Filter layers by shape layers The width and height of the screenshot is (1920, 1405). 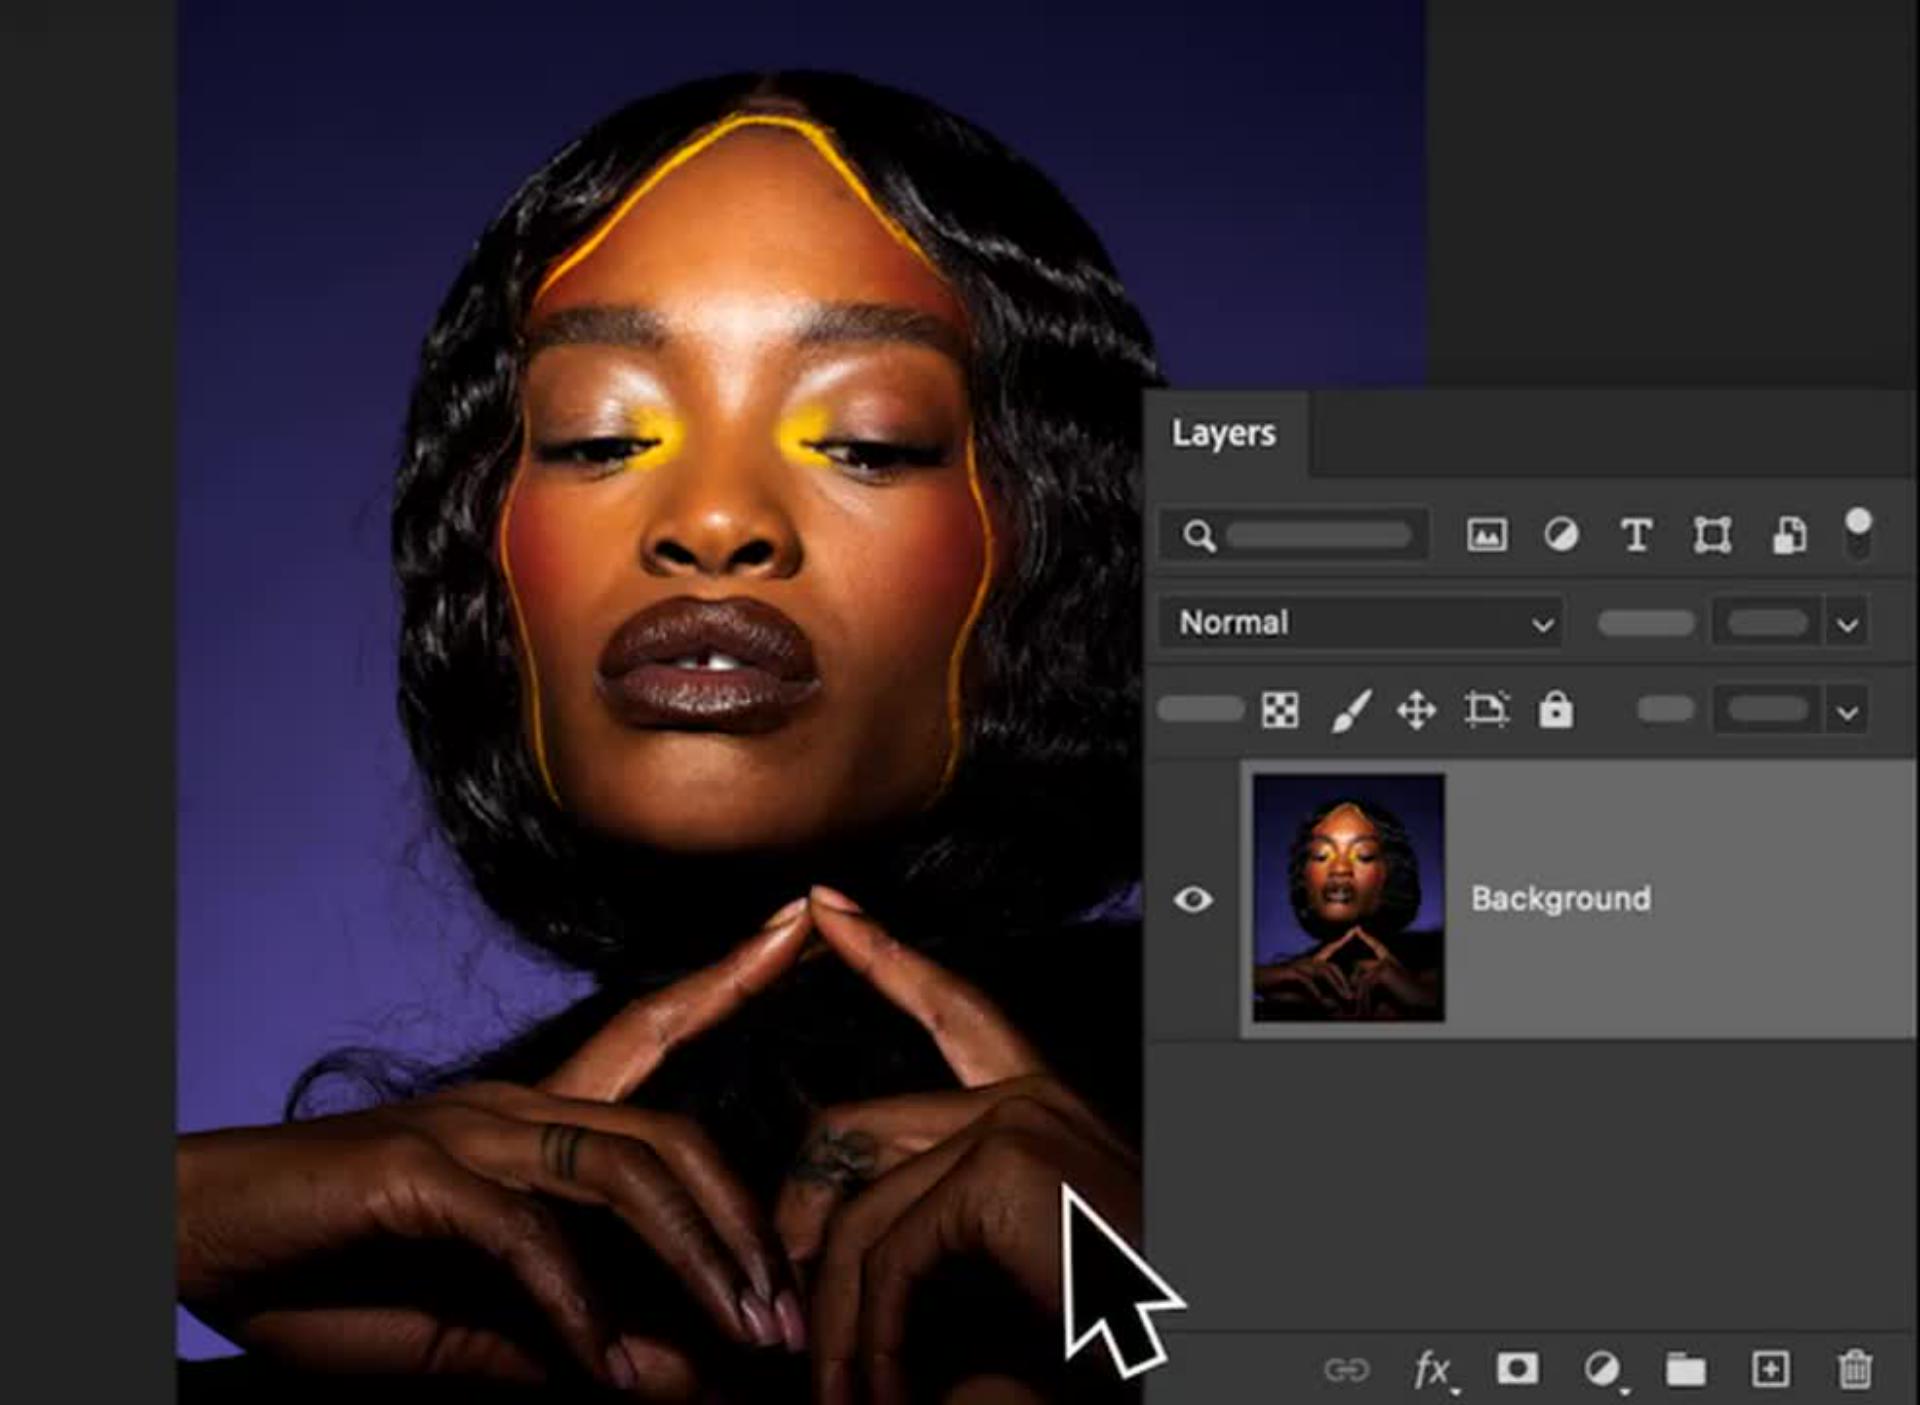(x=1712, y=535)
